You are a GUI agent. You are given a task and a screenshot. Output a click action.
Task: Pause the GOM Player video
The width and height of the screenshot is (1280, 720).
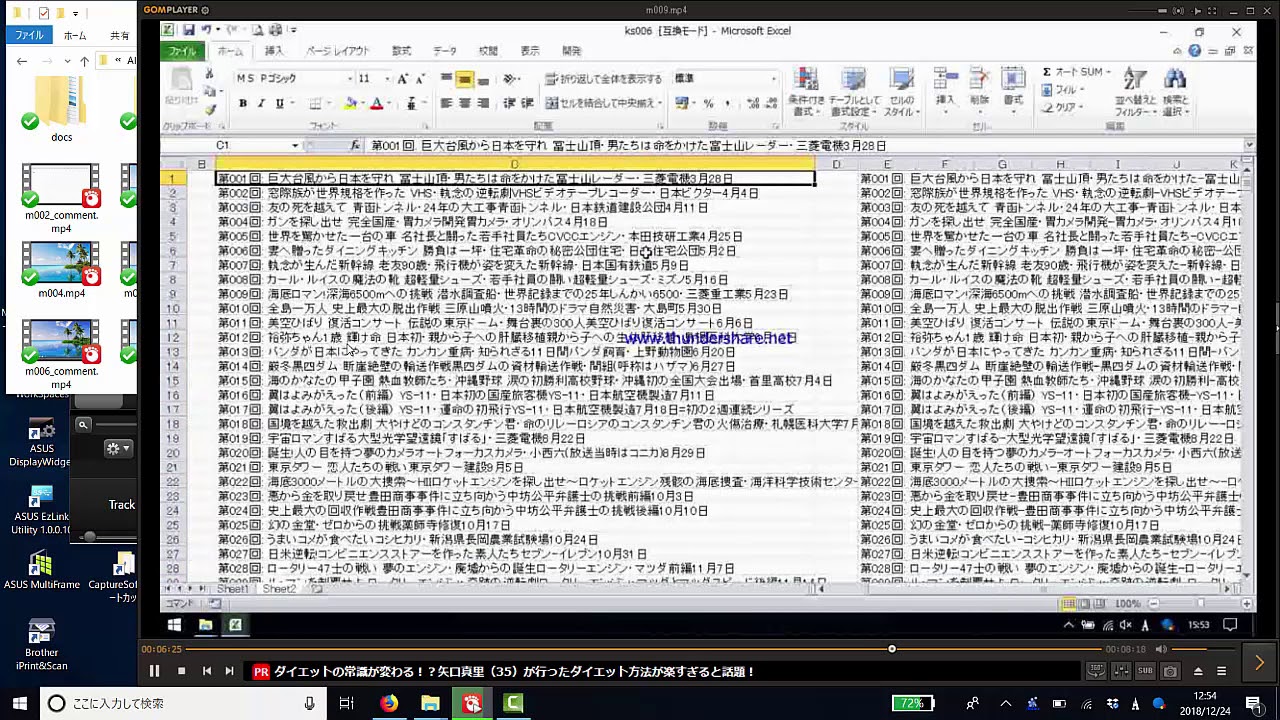[x=154, y=671]
